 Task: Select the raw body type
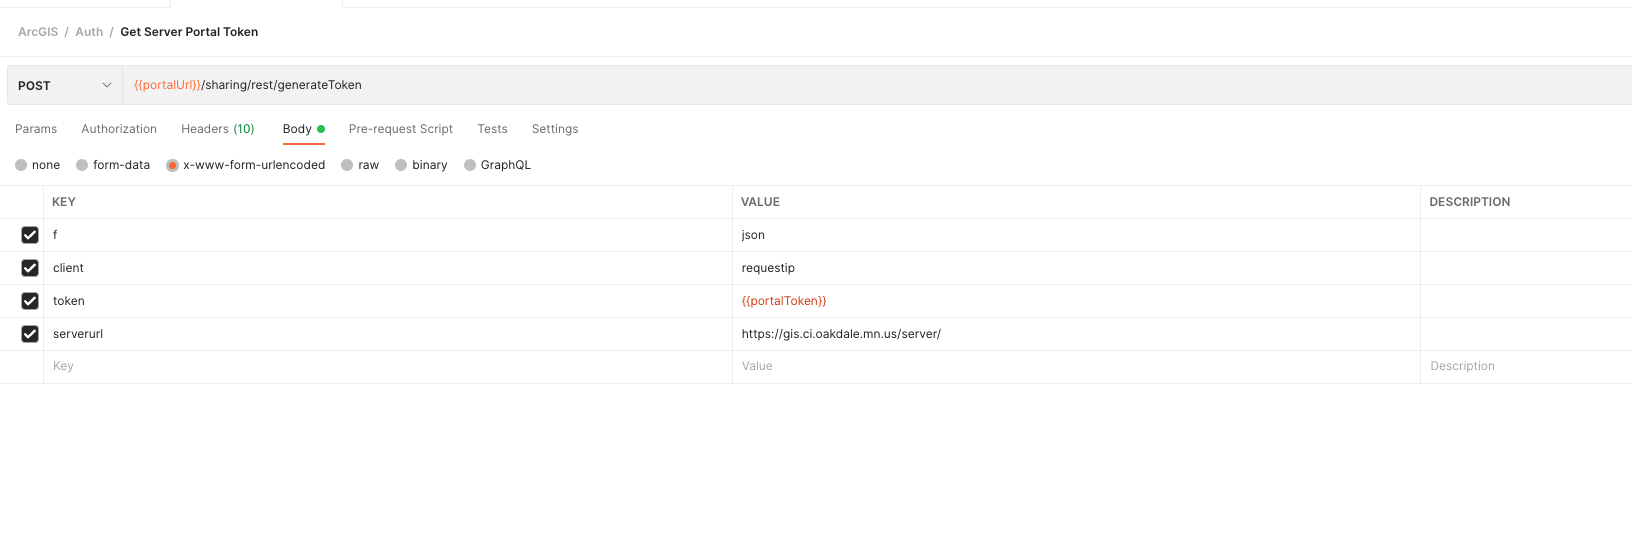pyautogui.click(x=347, y=165)
